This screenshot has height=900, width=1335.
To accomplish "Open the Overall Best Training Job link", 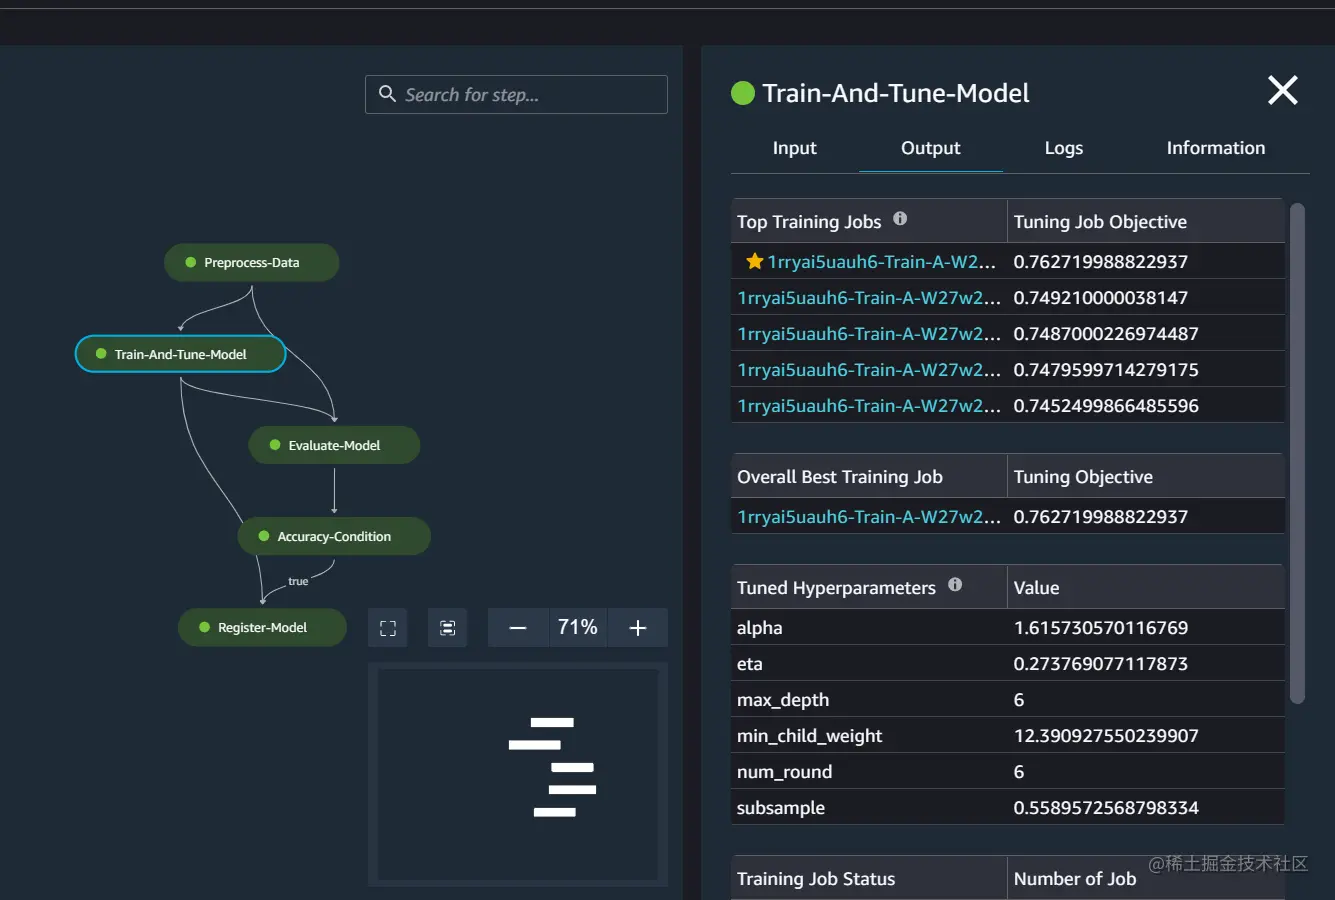I will point(869,517).
